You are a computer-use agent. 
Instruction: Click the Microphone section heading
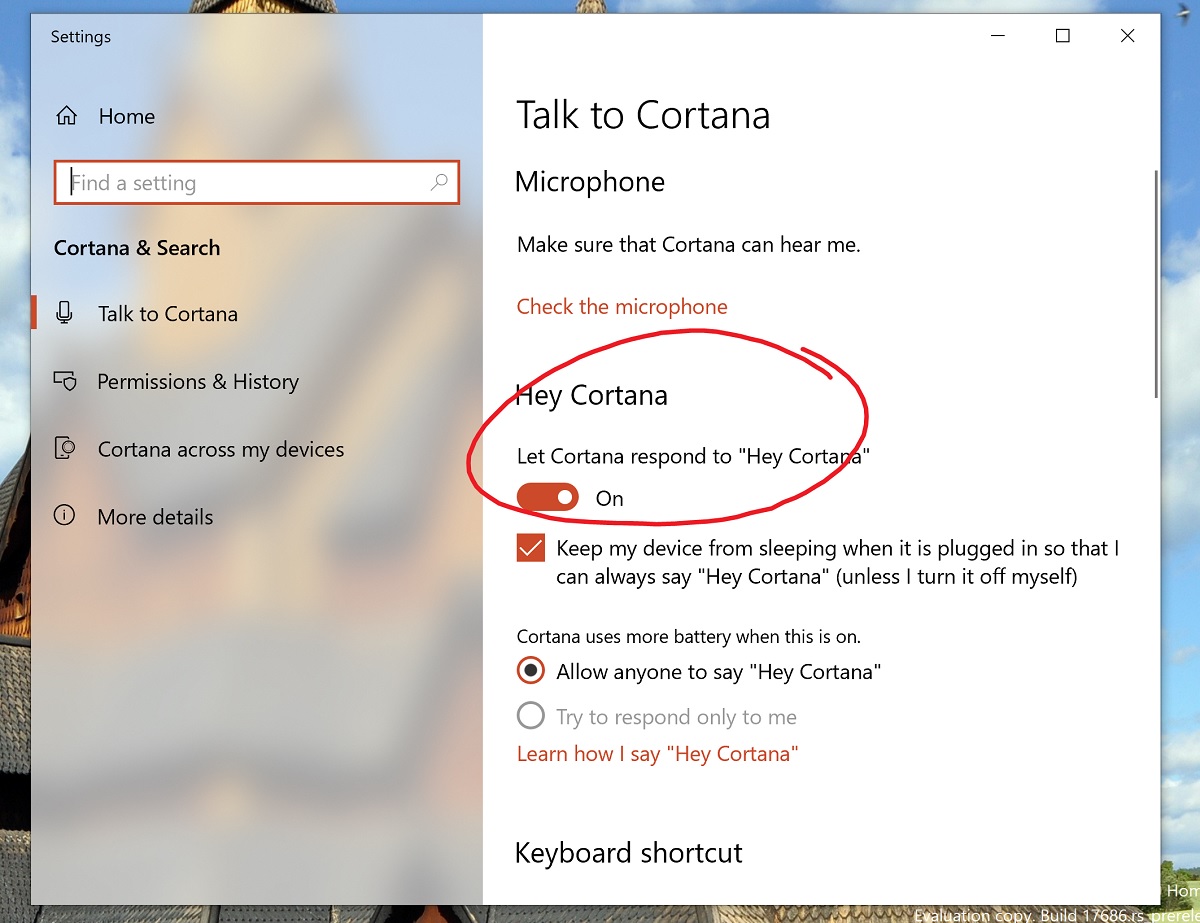[590, 182]
